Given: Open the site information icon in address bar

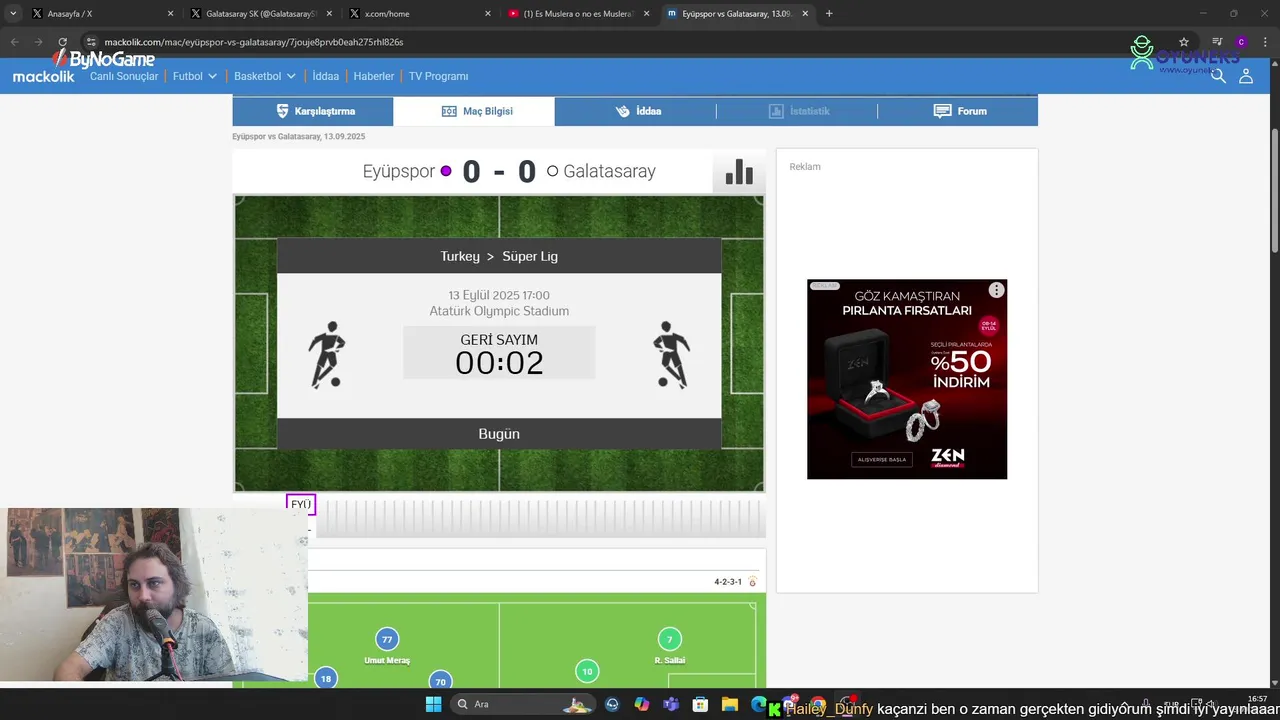Looking at the screenshot, I should click(91, 42).
